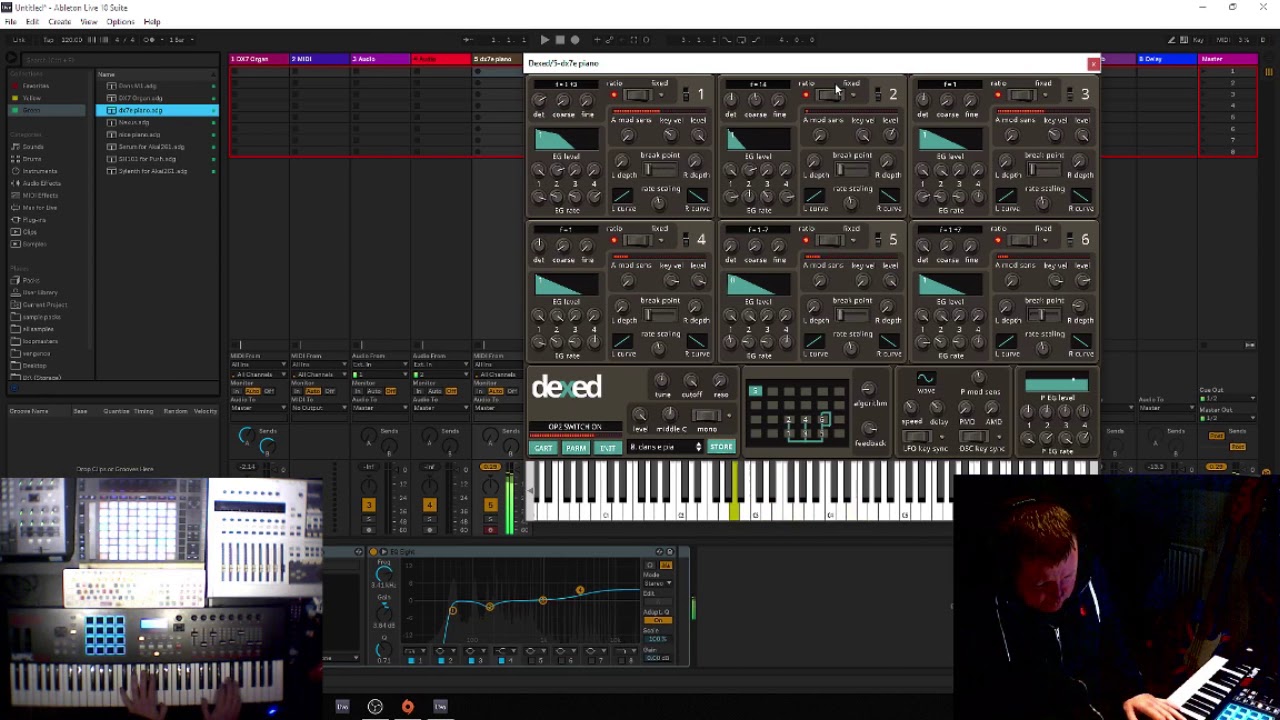1280x720 pixels.
Task: Click the Dexed algorithm knob
Action: point(867,389)
